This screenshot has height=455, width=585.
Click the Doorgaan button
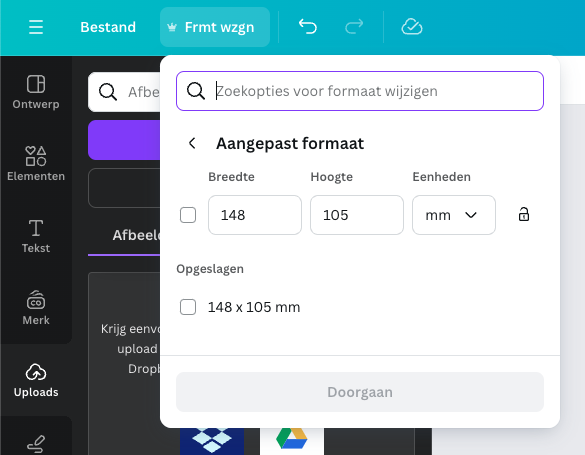coord(360,392)
